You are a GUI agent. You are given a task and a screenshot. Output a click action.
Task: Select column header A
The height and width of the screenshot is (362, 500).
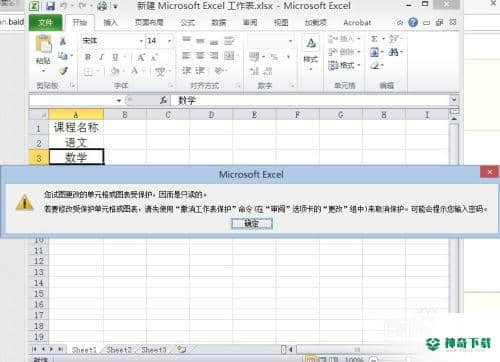pos(76,115)
